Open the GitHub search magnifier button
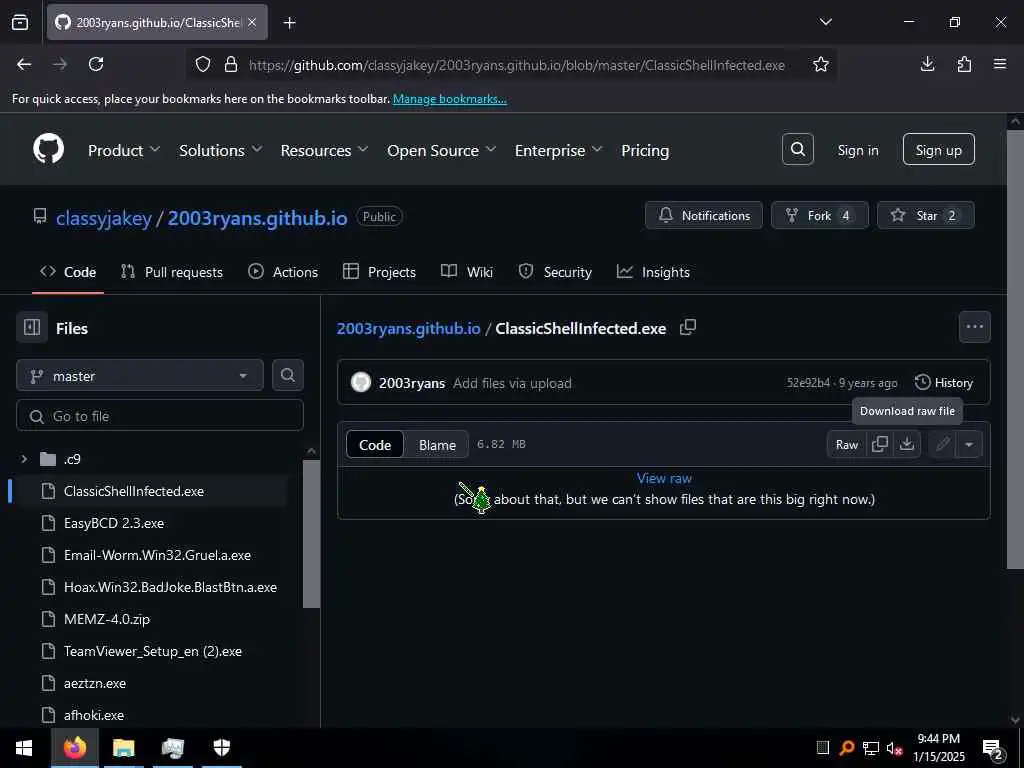 [x=797, y=150]
